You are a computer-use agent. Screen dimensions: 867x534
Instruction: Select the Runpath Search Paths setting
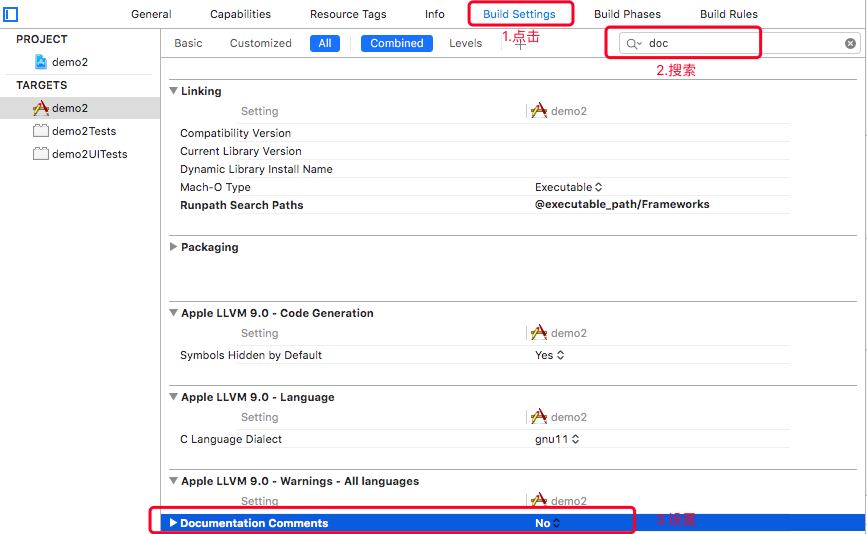pyautogui.click(x=242, y=205)
